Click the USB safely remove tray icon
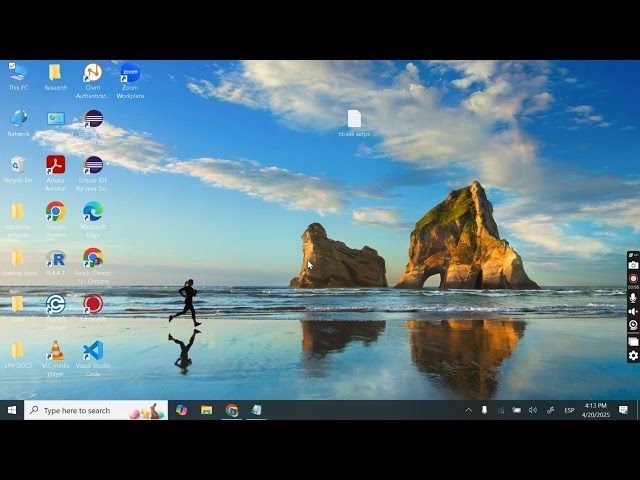This screenshot has height=480, width=640. coord(484,410)
